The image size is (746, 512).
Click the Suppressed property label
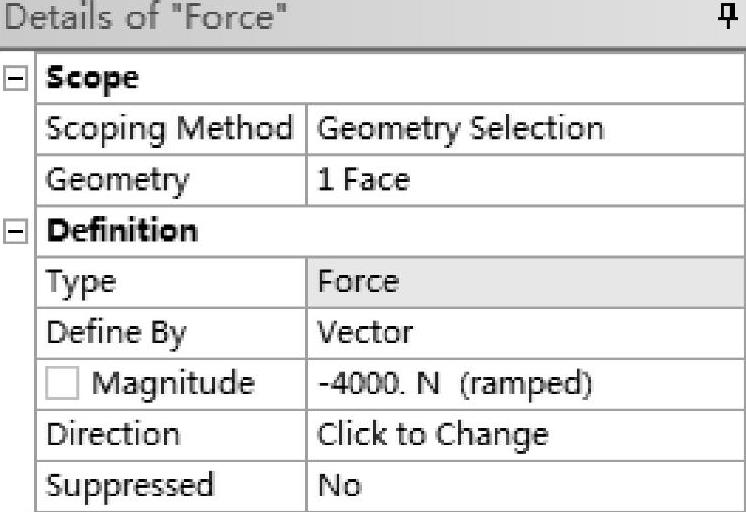coord(130,486)
